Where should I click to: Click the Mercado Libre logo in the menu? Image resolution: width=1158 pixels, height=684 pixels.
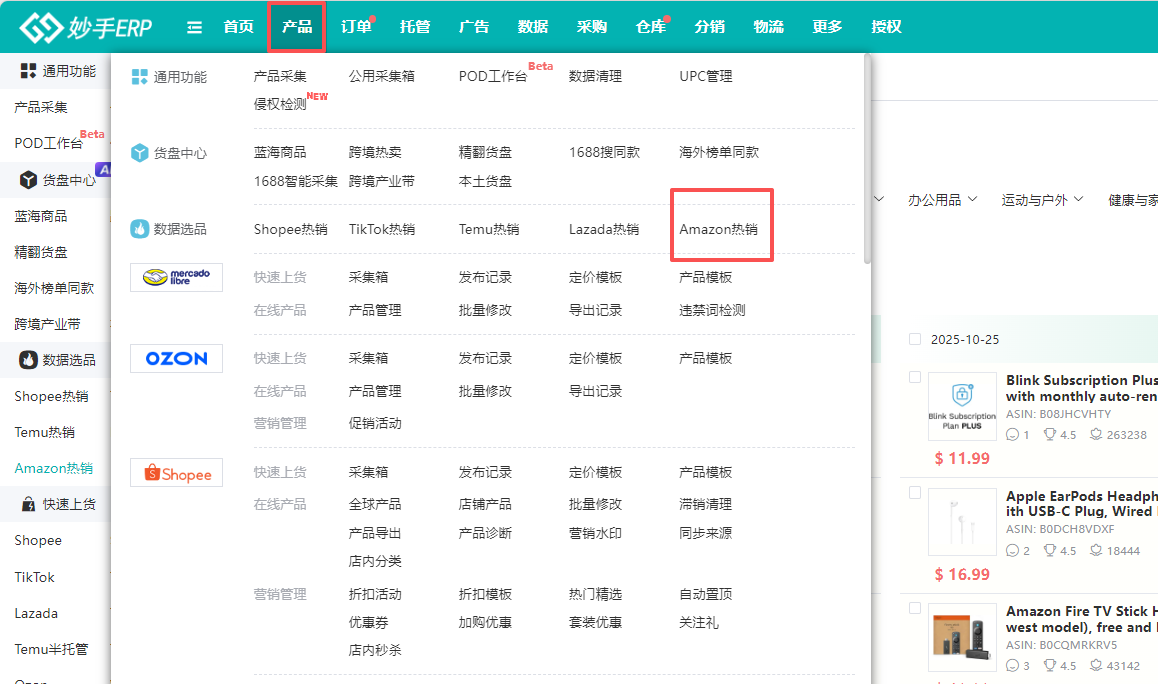point(176,278)
